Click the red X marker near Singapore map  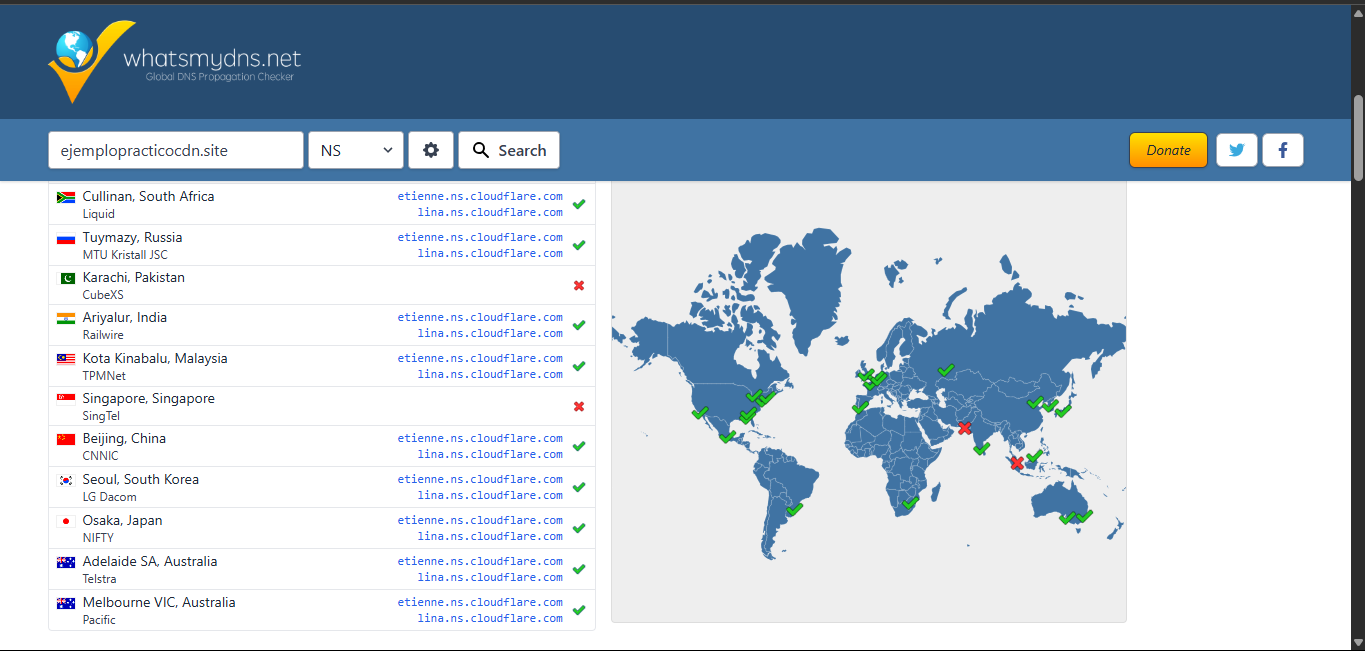[x=1017, y=463]
